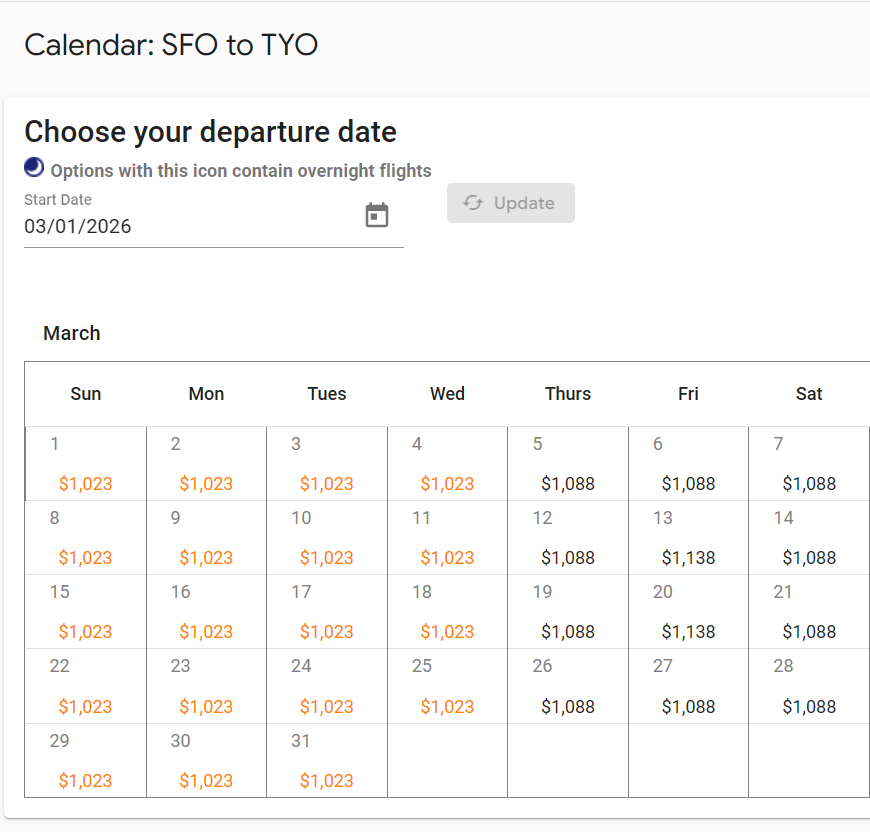Select March 31 departure date
Screen dimensions: 870x832
point(326,780)
